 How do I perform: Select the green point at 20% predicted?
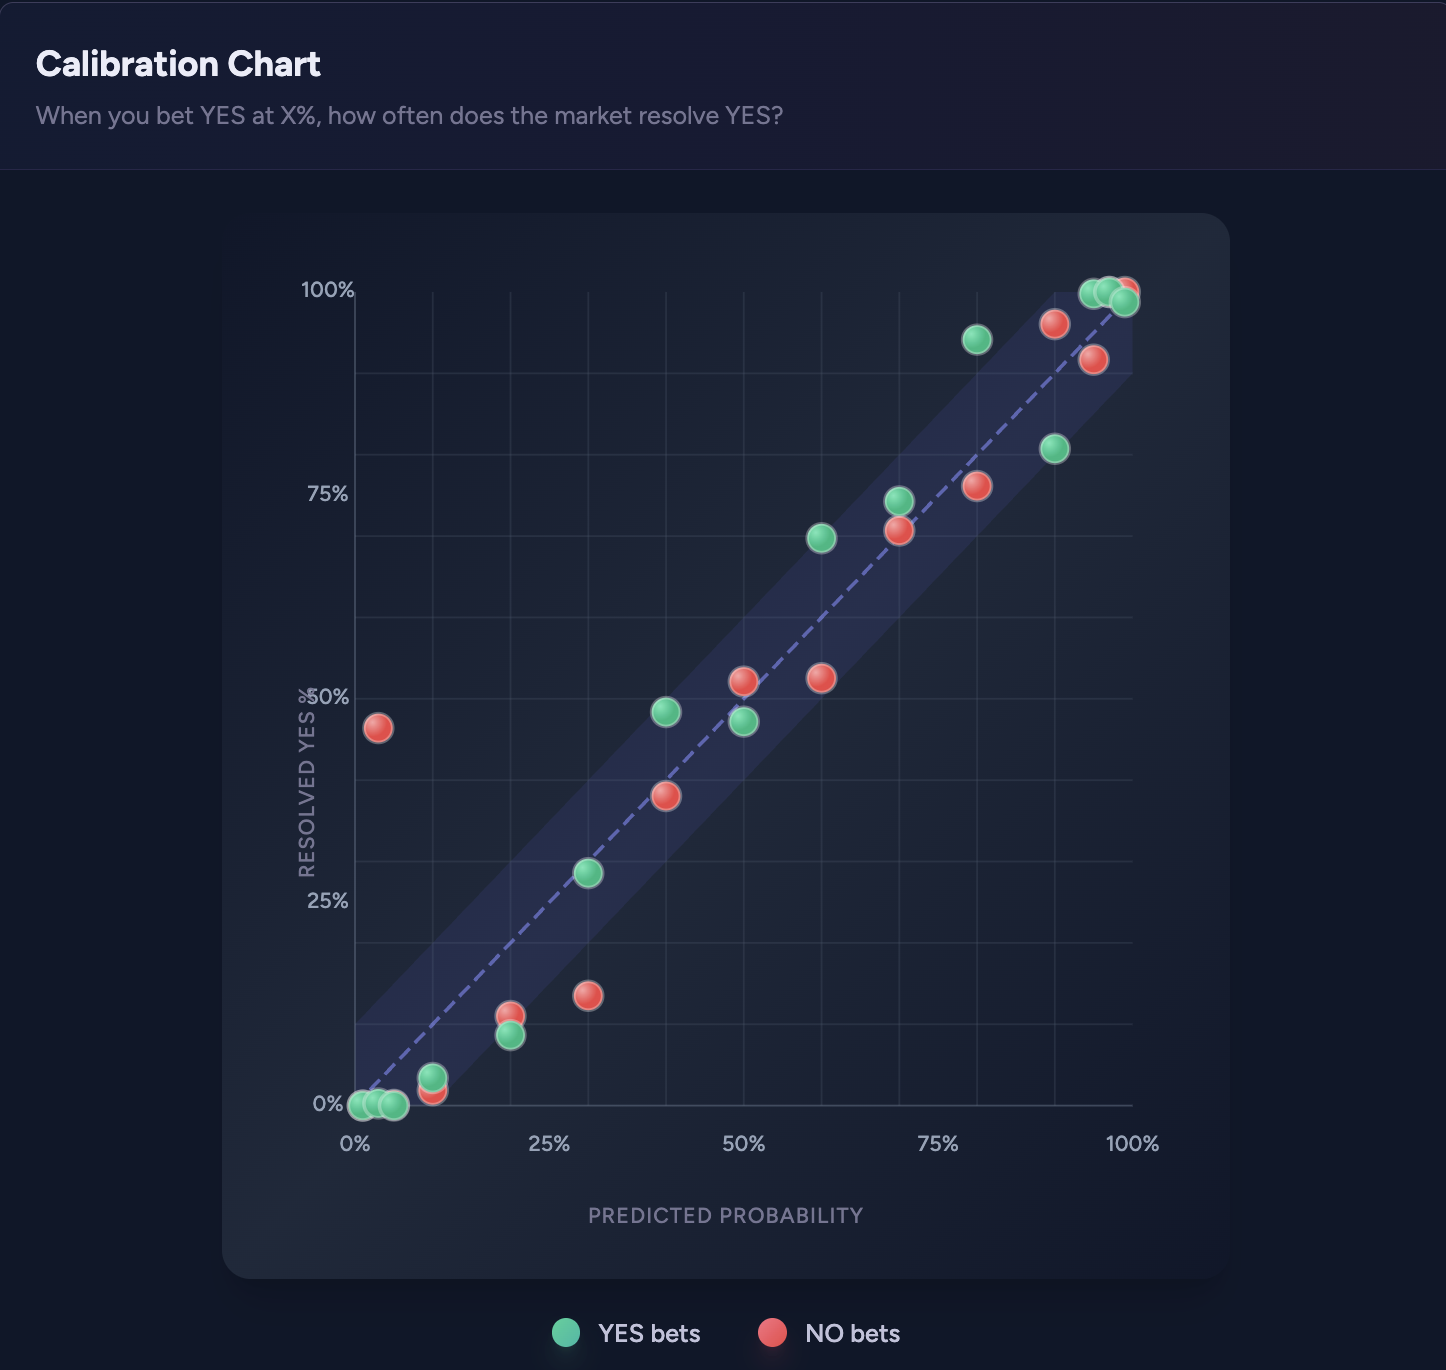tap(510, 1035)
